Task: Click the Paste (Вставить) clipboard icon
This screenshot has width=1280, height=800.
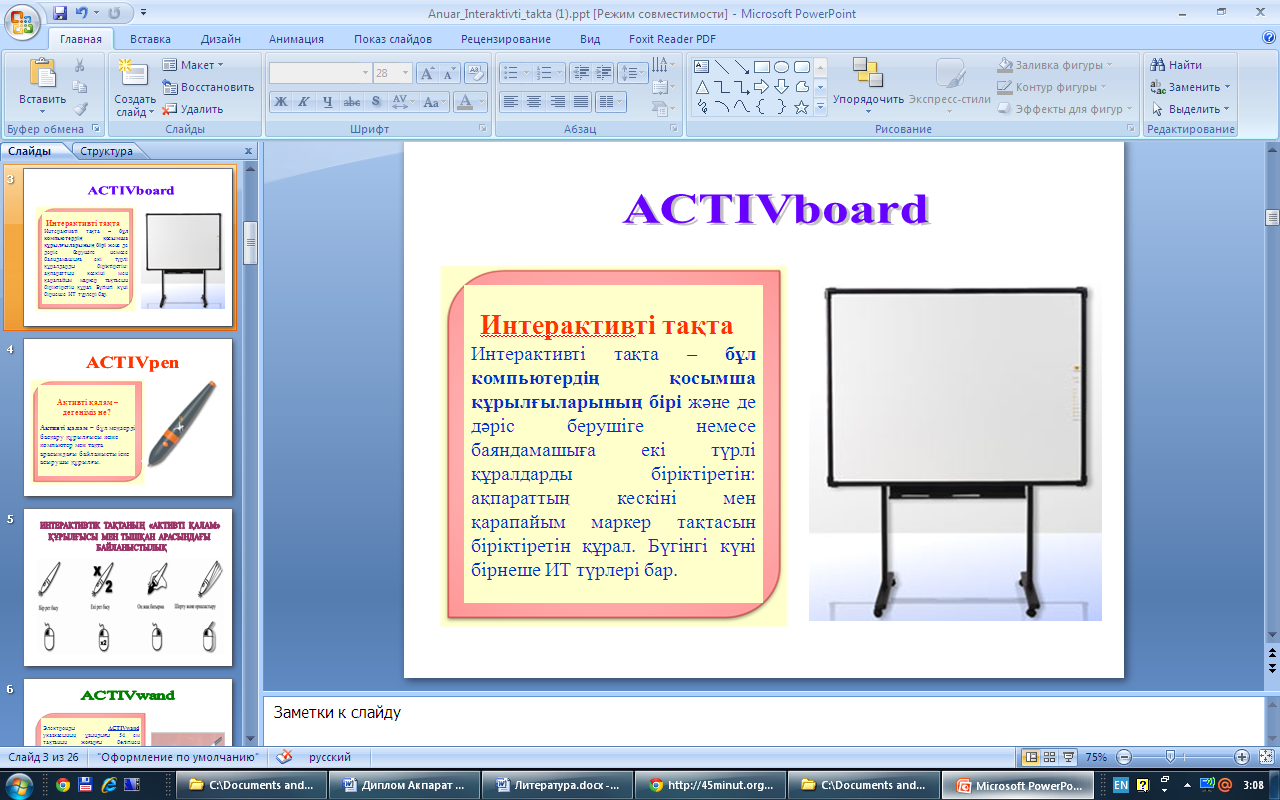Action: click(42, 74)
